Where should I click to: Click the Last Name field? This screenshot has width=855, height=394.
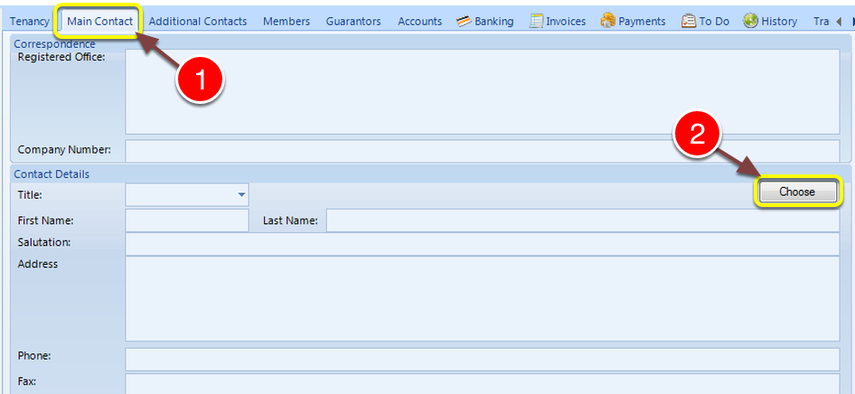coord(583,220)
